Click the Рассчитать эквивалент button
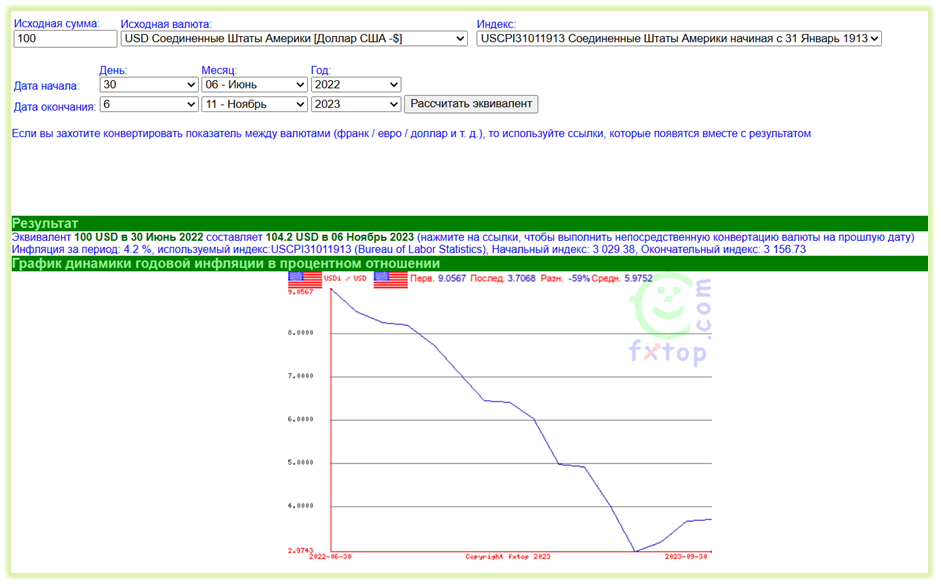Image resolution: width=939 pixels, height=584 pixels. click(471, 104)
